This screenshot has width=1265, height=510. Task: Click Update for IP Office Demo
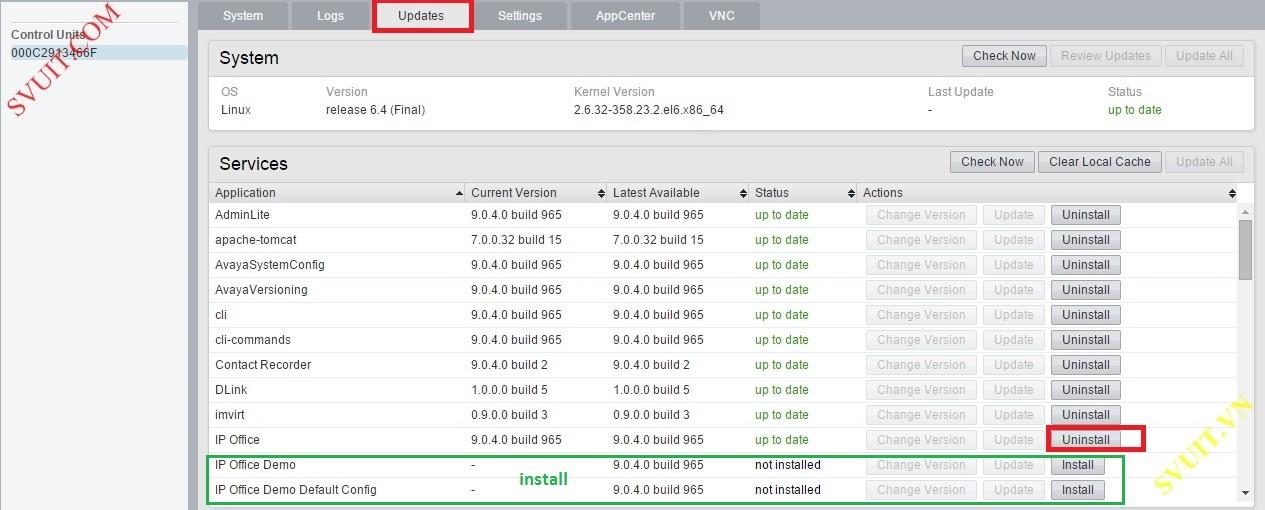tap(1013, 465)
